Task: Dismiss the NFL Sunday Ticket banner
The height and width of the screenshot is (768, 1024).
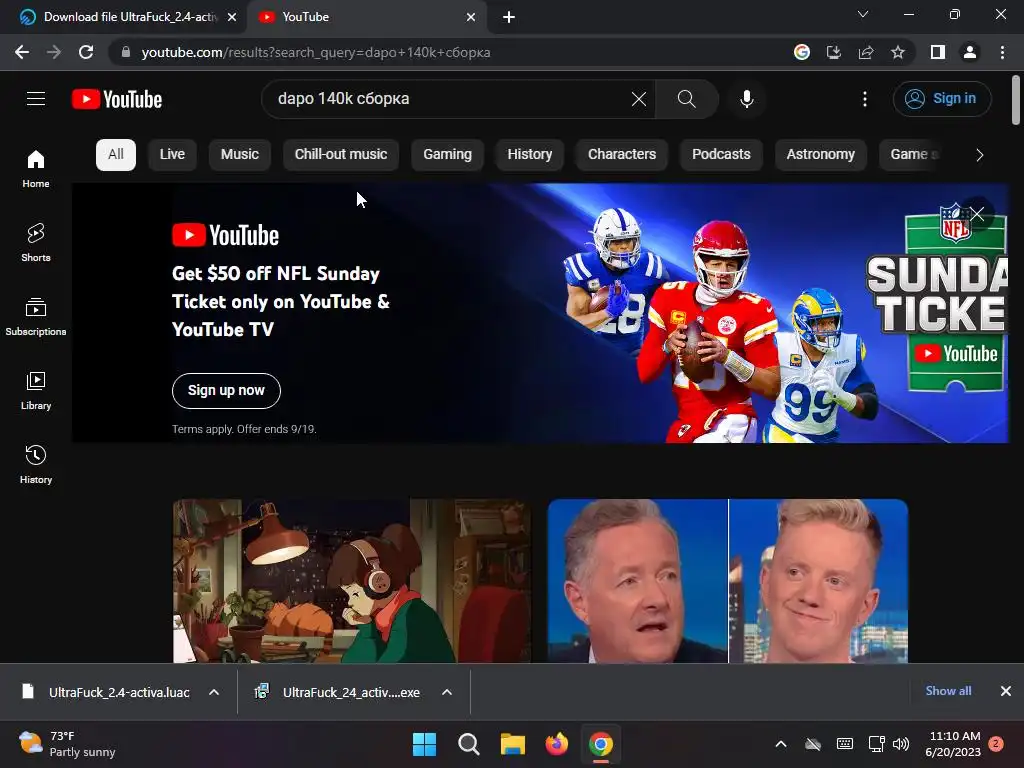Action: tap(977, 214)
